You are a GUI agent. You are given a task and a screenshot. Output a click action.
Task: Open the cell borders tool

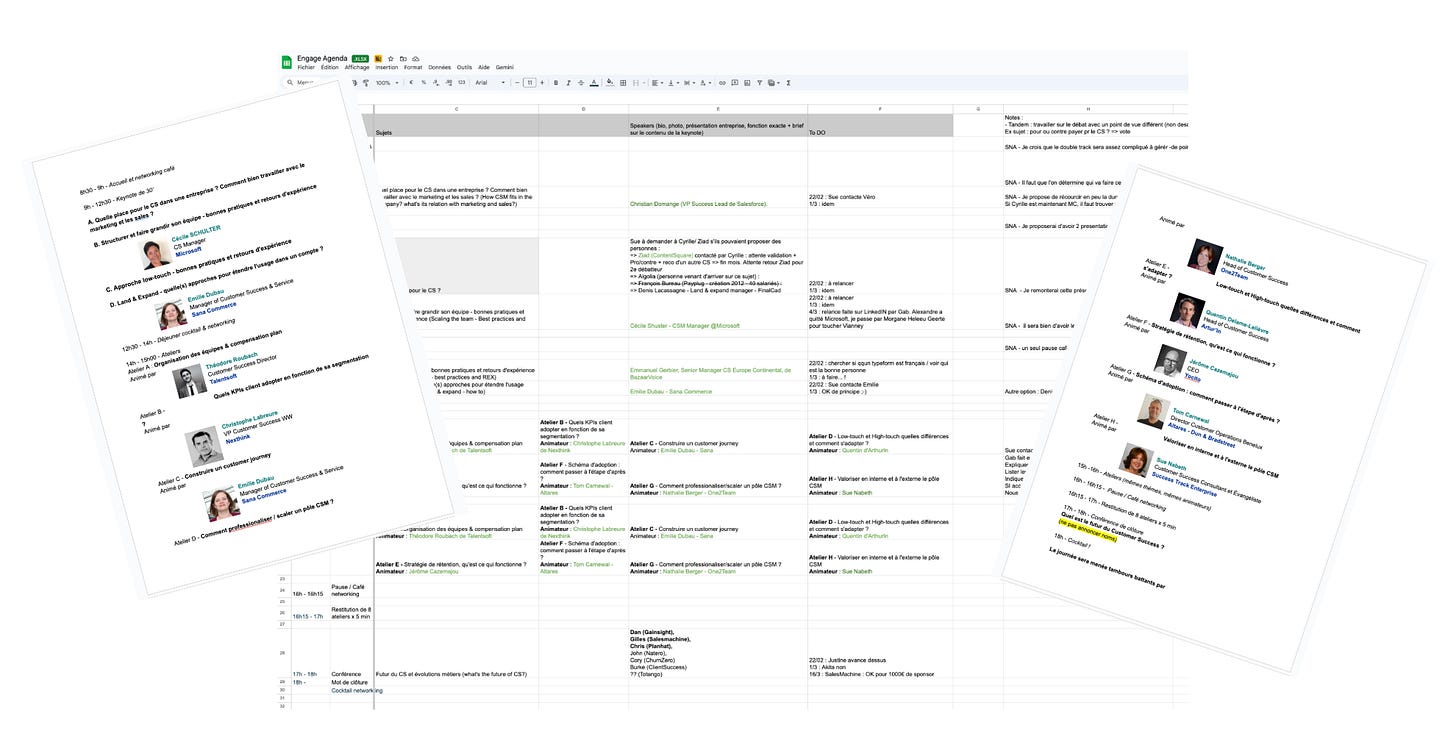tap(622, 82)
